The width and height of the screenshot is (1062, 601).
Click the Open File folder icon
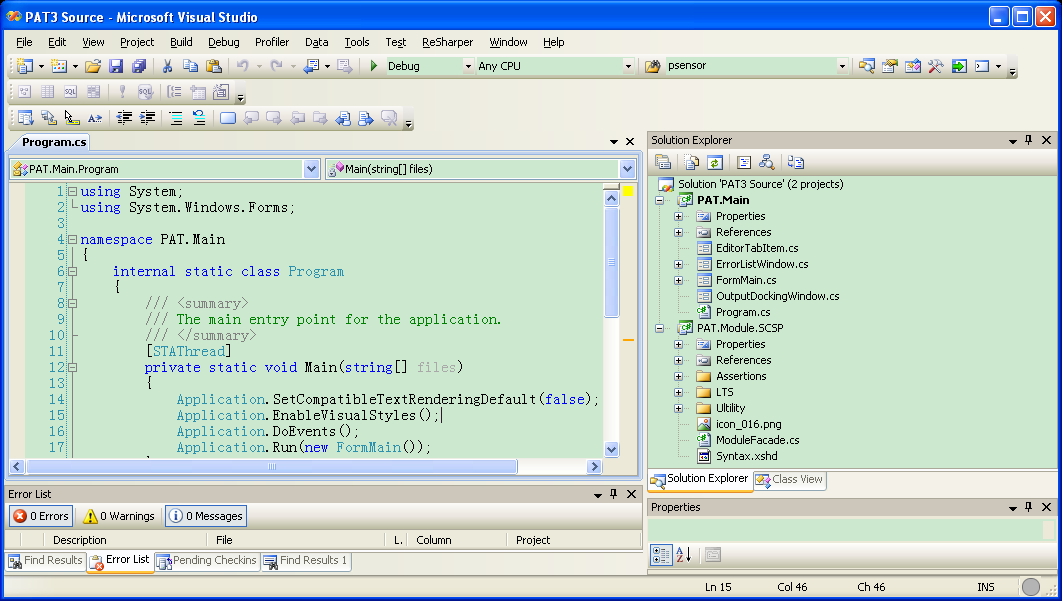(x=93, y=66)
